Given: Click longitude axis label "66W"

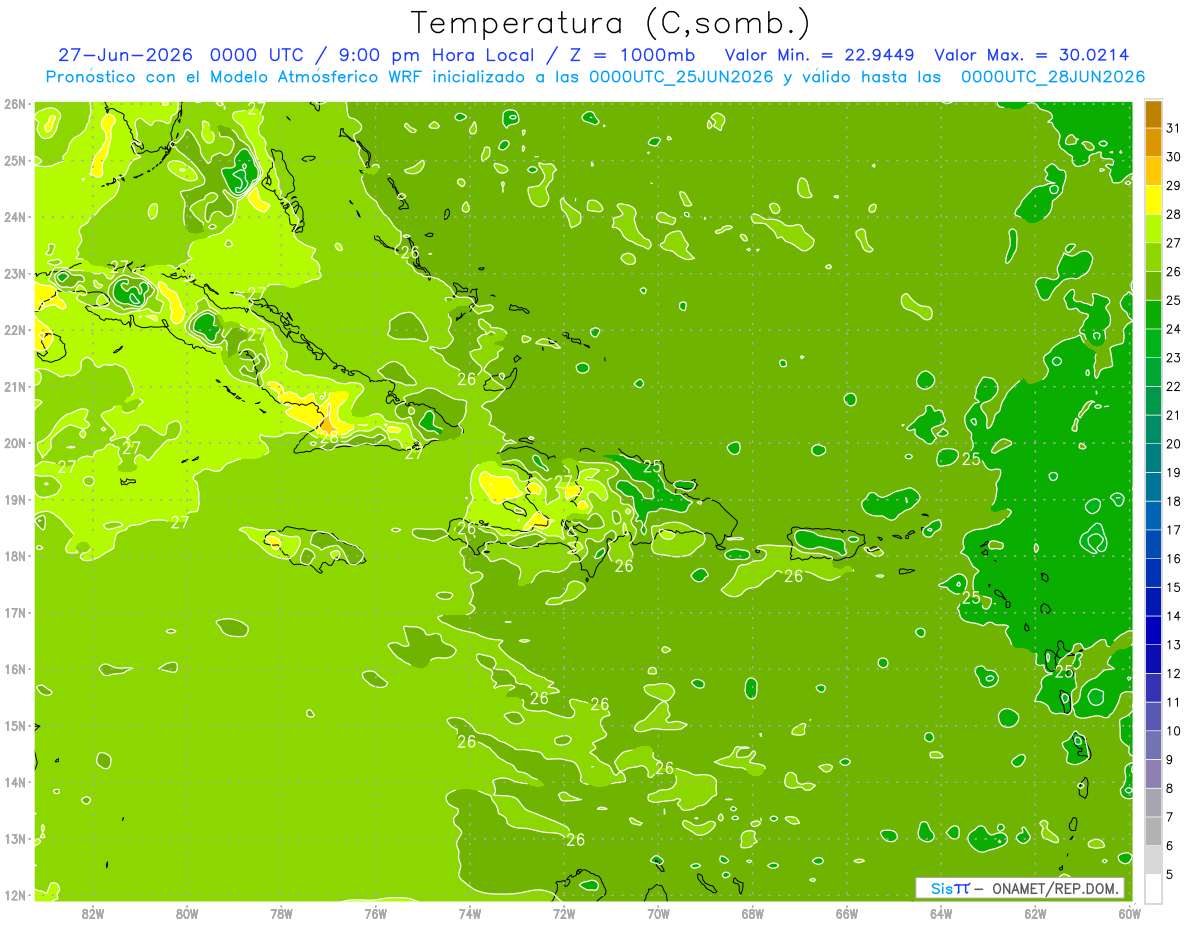Looking at the screenshot, I should pos(846,913).
